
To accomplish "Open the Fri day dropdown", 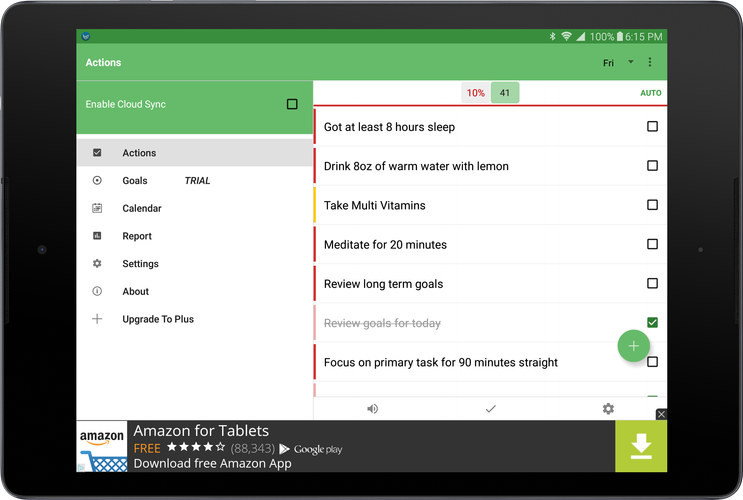I will pyautogui.click(x=618, y=63).
